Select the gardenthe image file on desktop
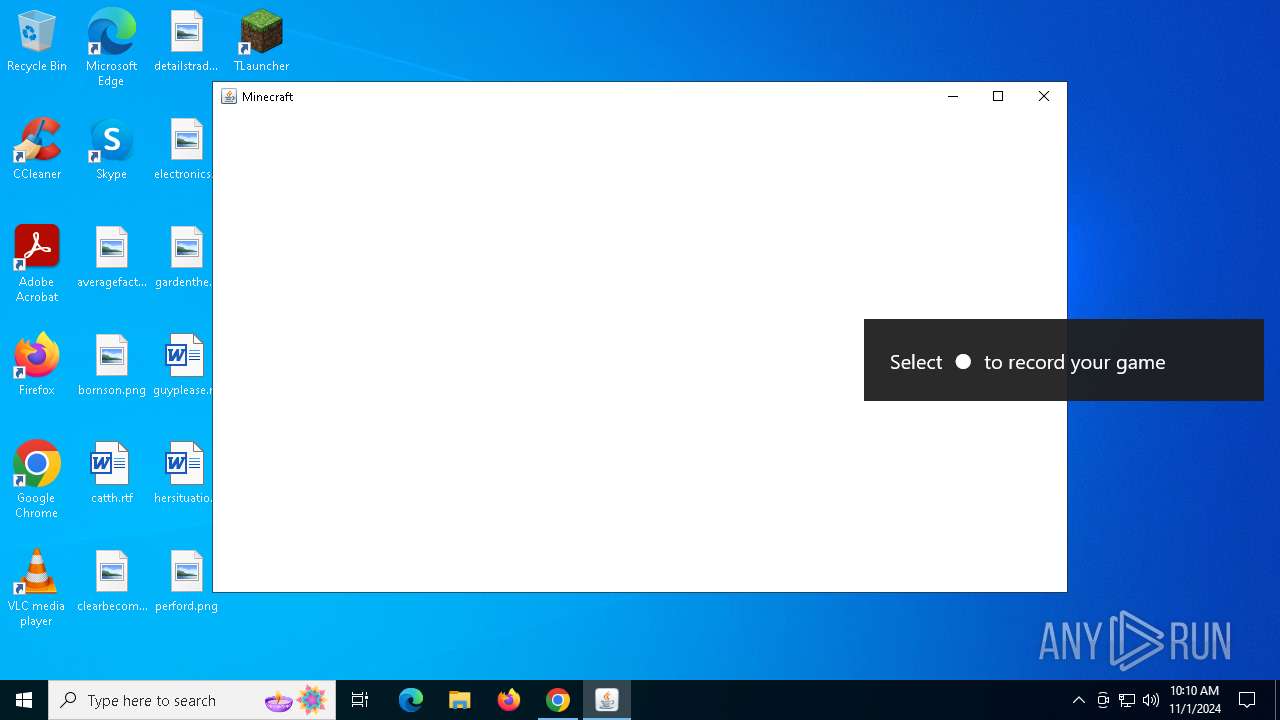This screenshot has width=1280, height=720. point(184,258)
